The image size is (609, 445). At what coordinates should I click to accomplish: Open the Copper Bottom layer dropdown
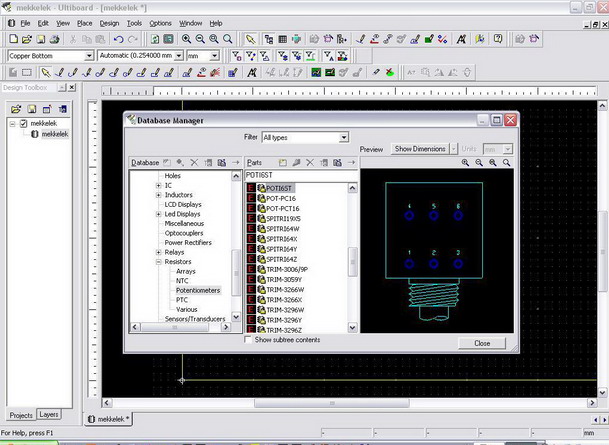89,56
